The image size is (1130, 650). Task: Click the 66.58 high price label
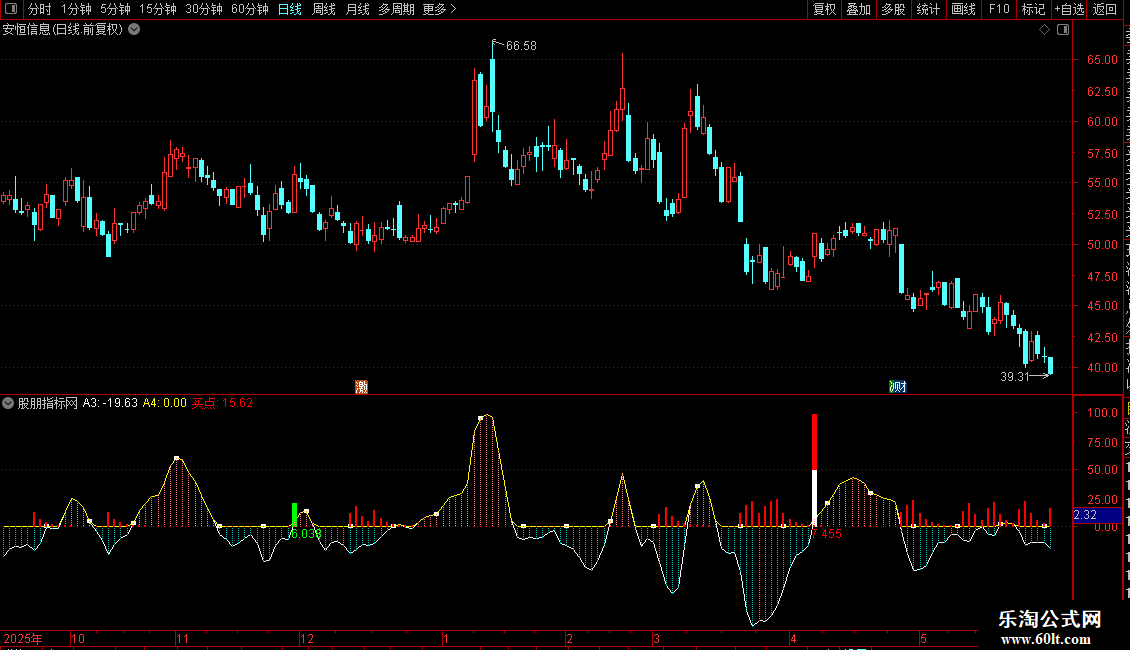pyautogui.click(x=521, y=45)
